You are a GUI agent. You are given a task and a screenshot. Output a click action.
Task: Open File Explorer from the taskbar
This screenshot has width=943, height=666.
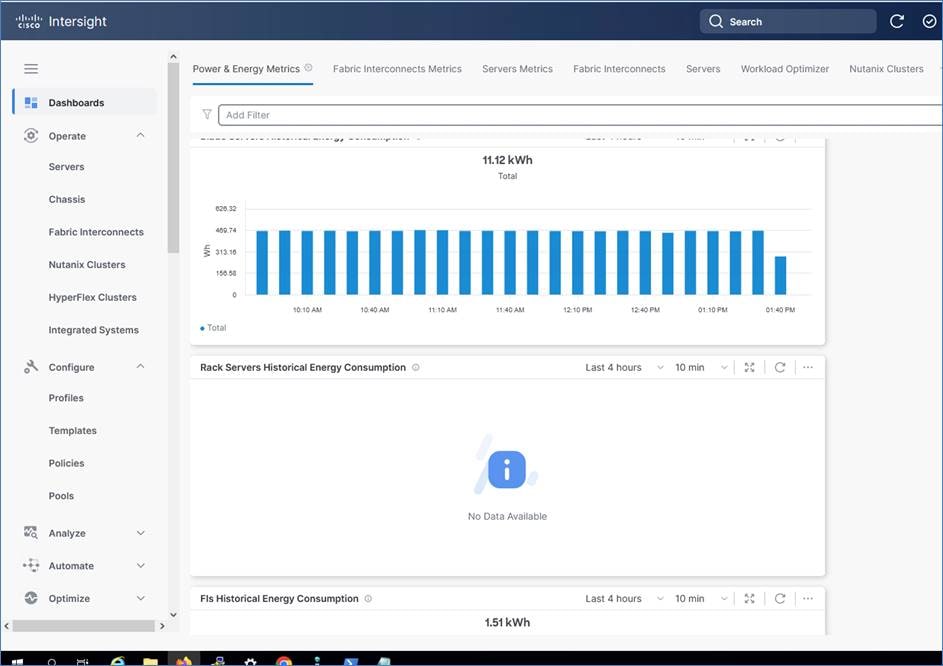coord(150,661)
